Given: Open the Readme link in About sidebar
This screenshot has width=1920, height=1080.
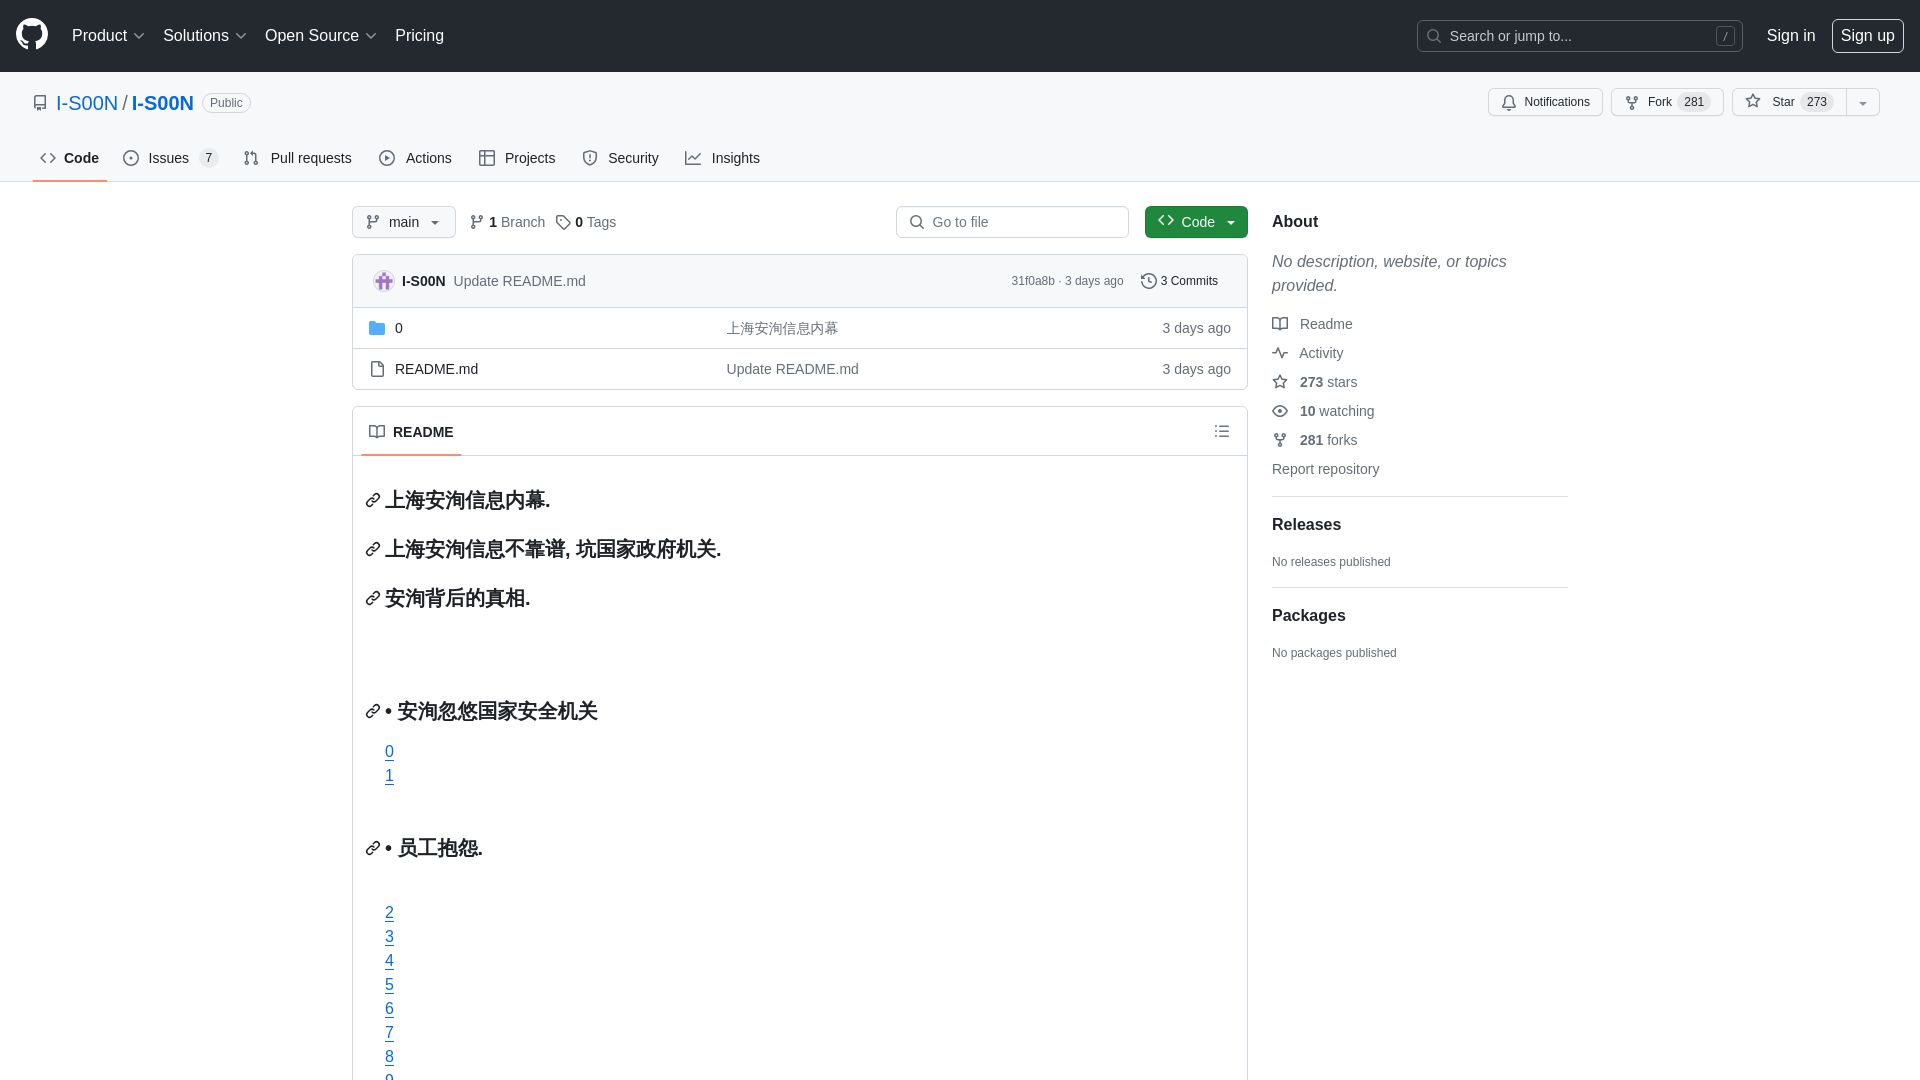Looking at the screenshot, I should [x=1312, y=324].
